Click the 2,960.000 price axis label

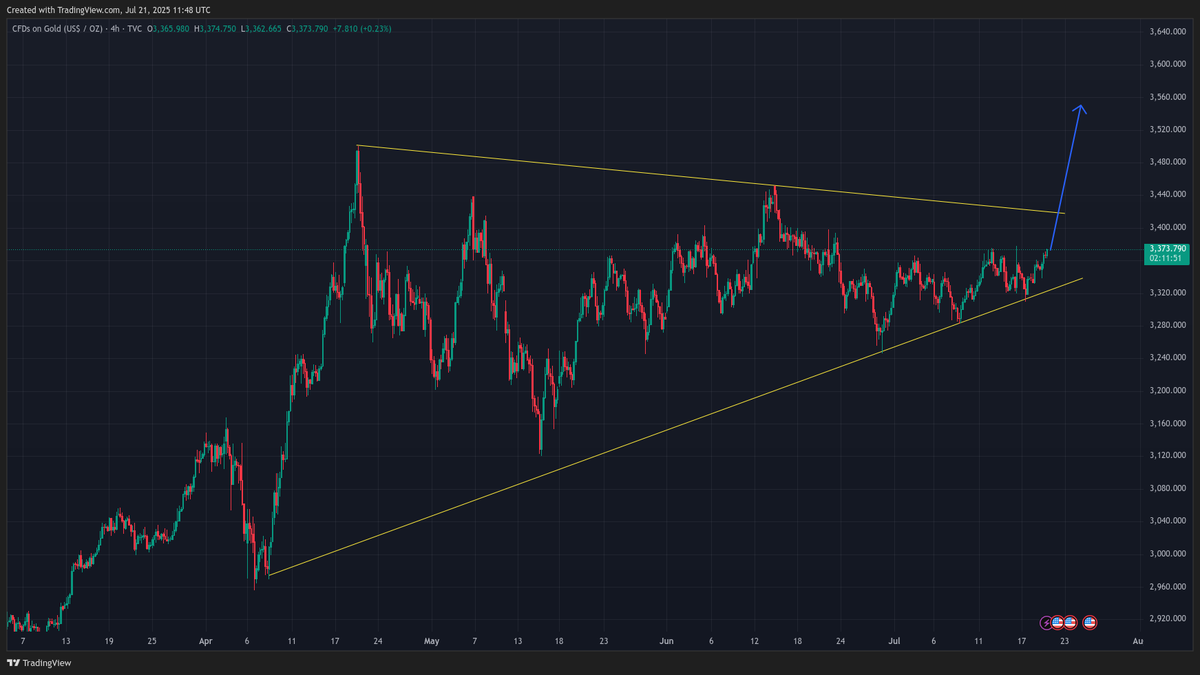(x=1168, y=585)
